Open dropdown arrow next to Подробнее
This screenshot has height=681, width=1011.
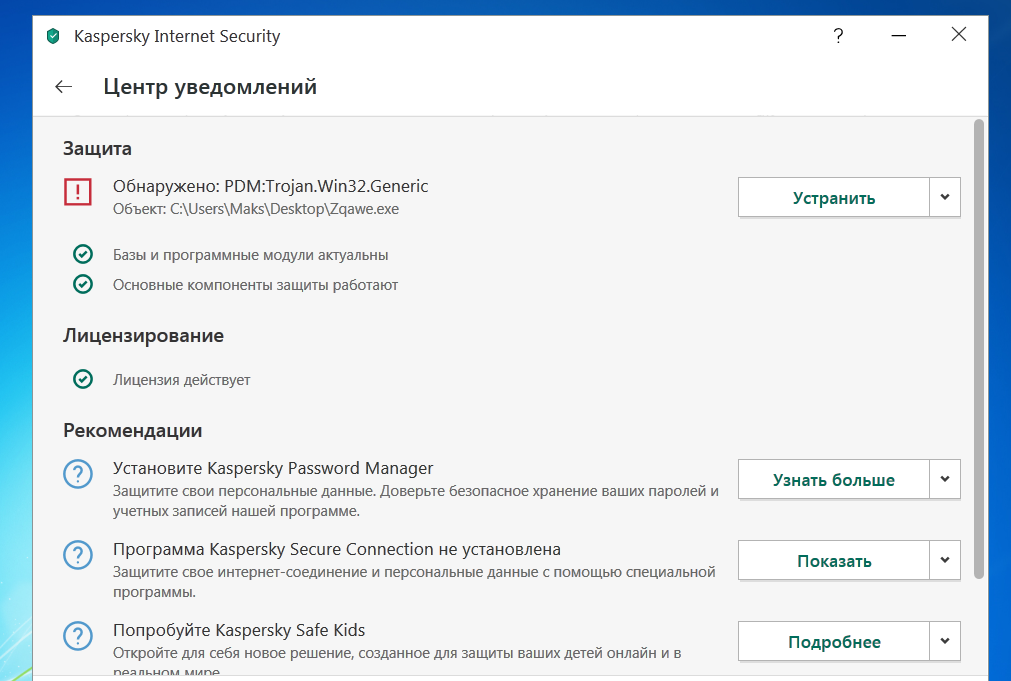coord(945,641)
